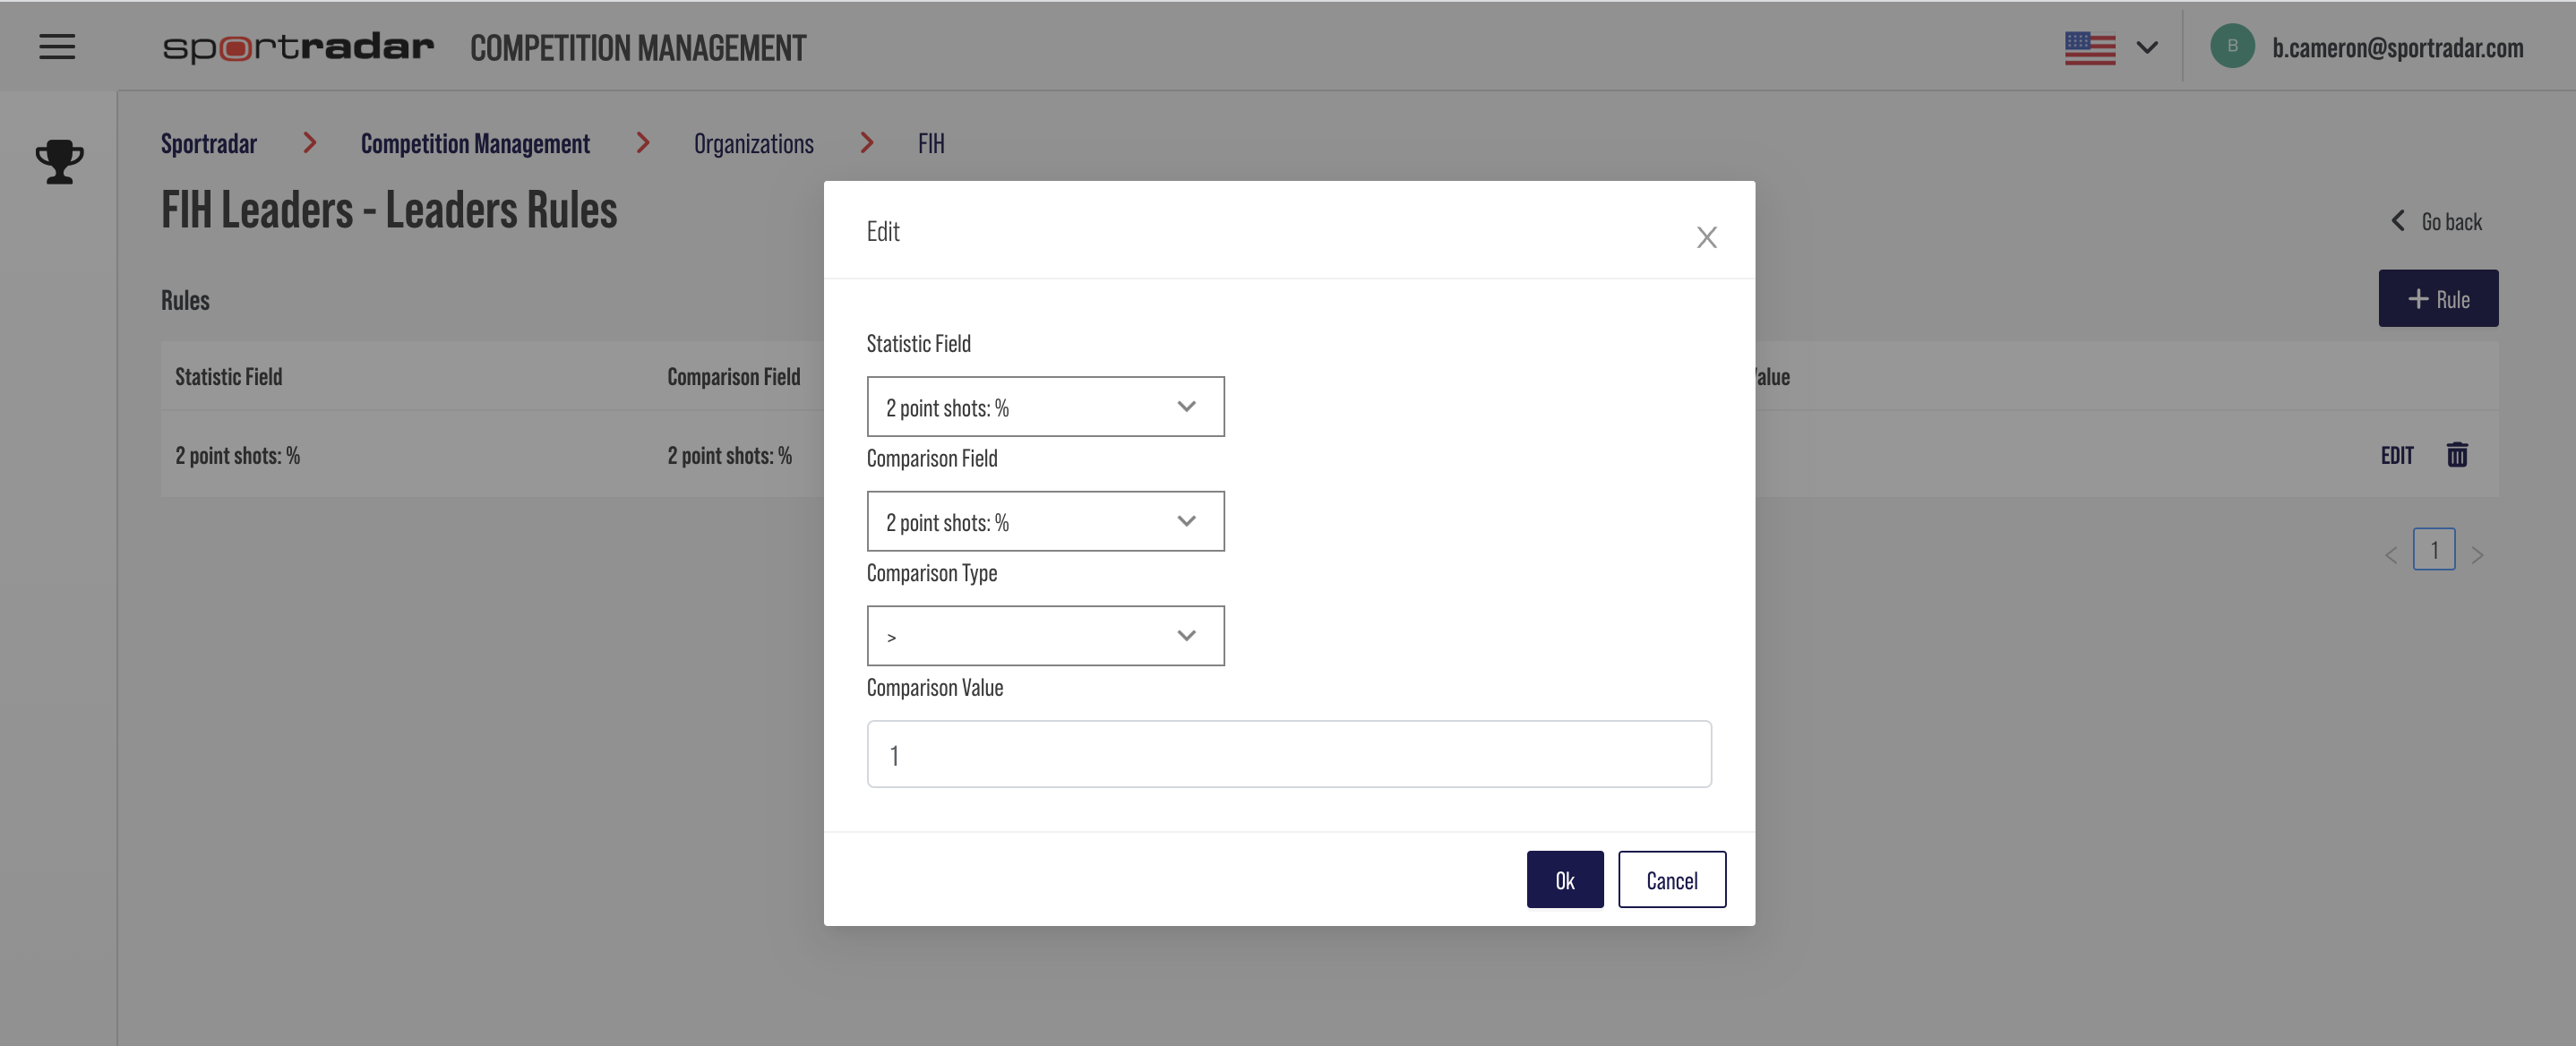Confirm the edit with Ok

(1564, 879)
